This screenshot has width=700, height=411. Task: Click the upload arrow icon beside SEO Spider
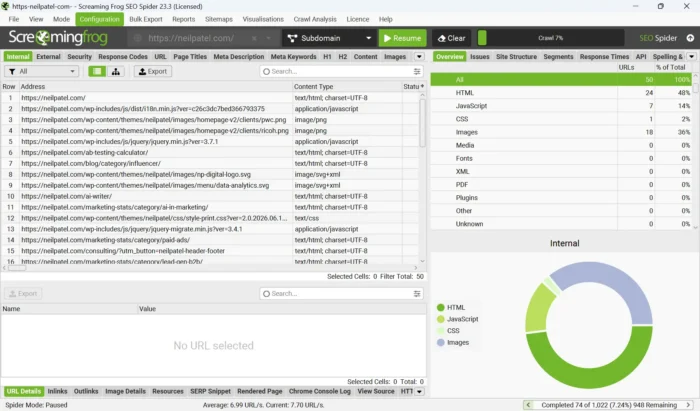click(x=690, y=38)
